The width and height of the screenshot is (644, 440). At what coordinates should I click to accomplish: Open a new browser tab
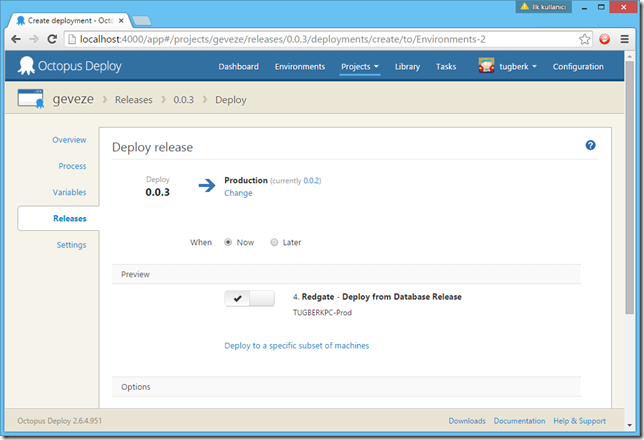(142, 21)
